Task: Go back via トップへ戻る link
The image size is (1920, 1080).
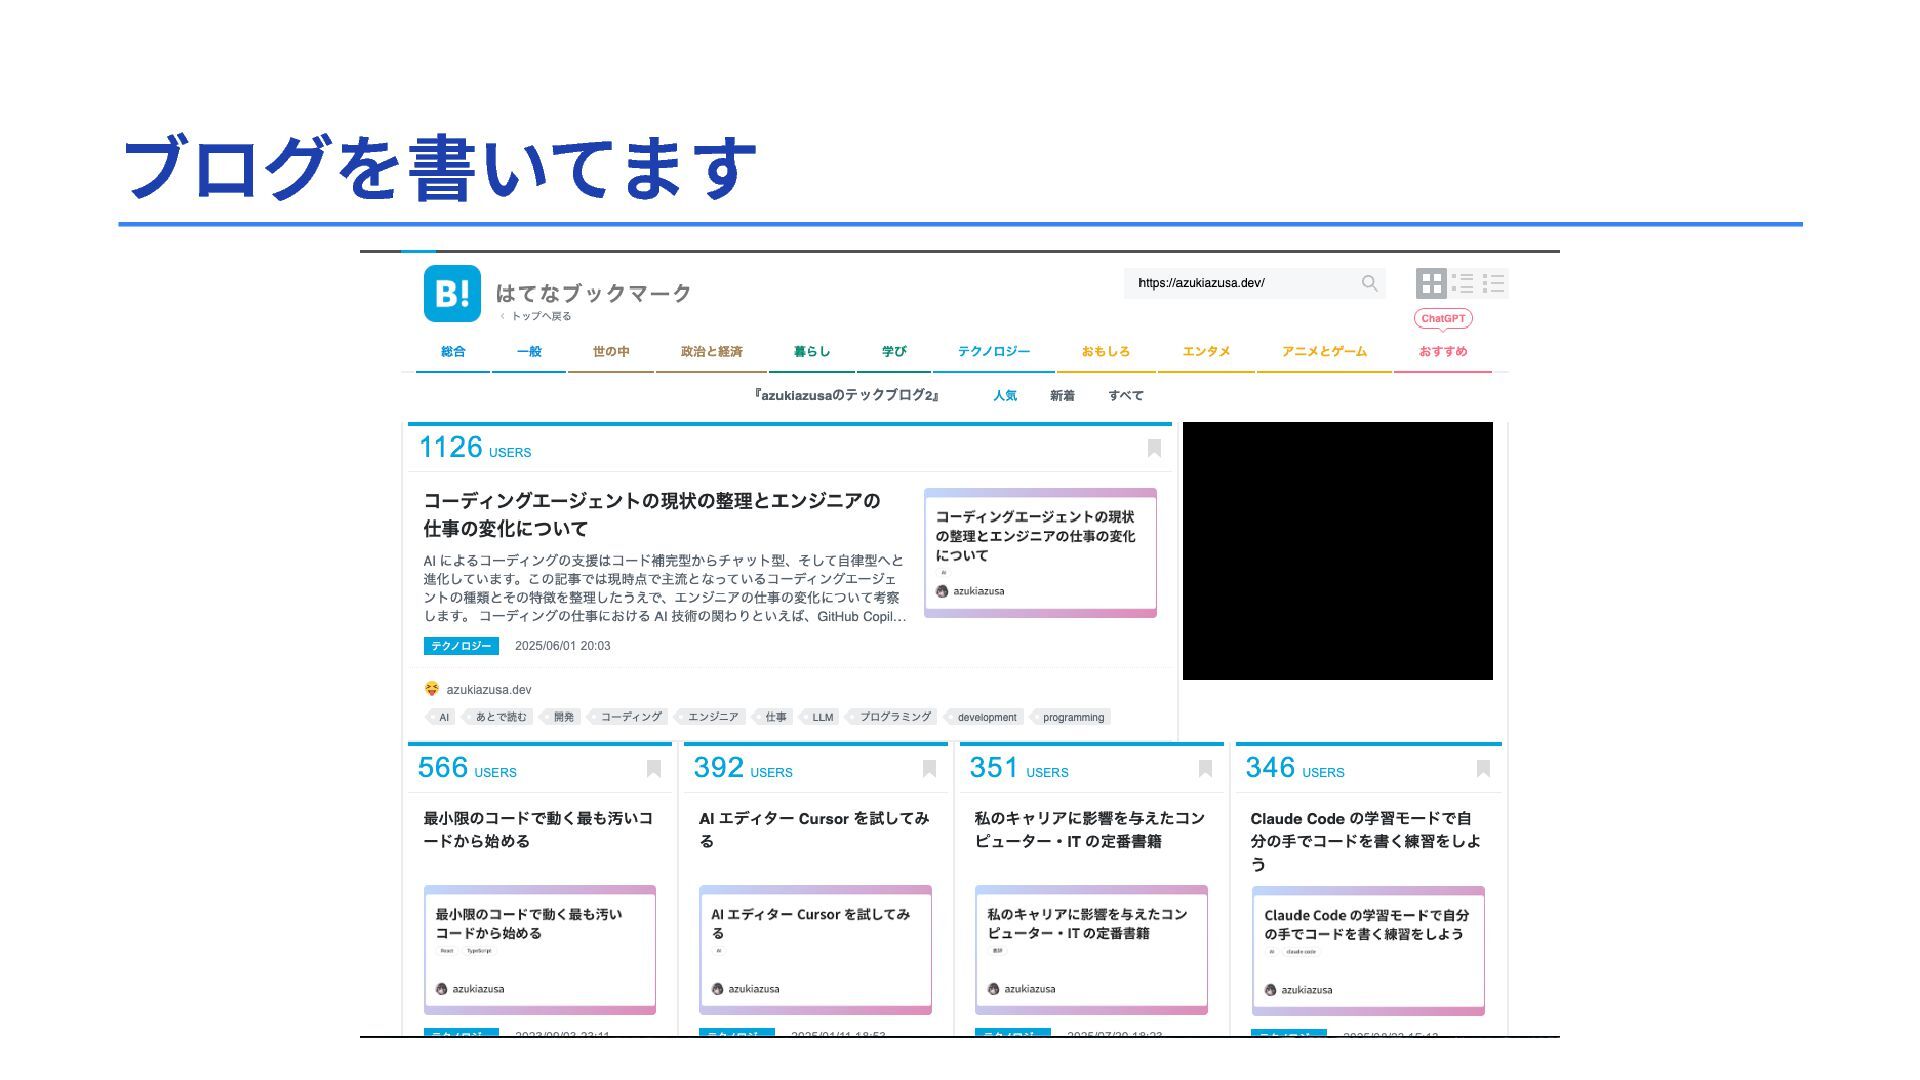Action: (540, 316)
